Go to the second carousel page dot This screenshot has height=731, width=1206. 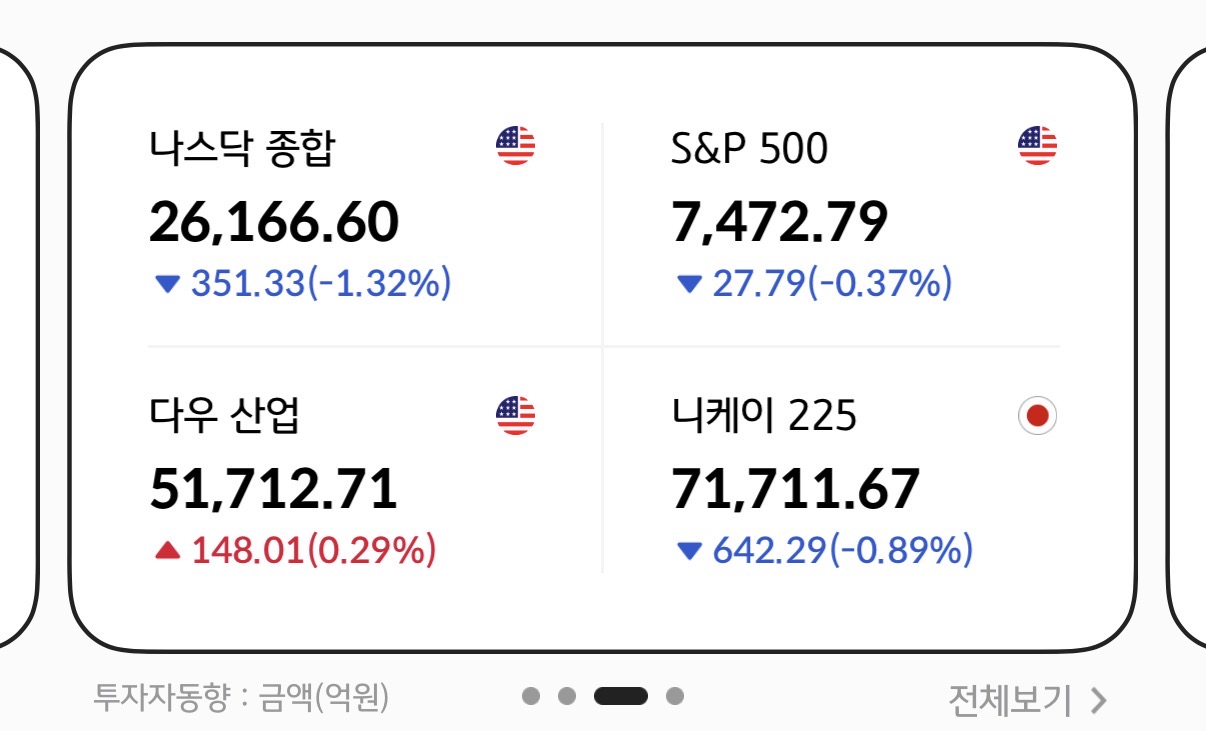[x=567, y=696]
